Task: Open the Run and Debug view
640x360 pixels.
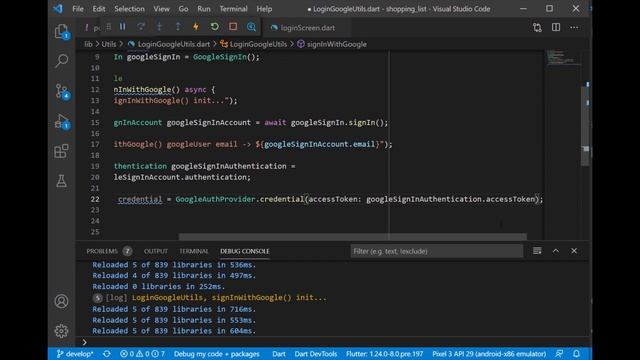Action: (62, 121)
